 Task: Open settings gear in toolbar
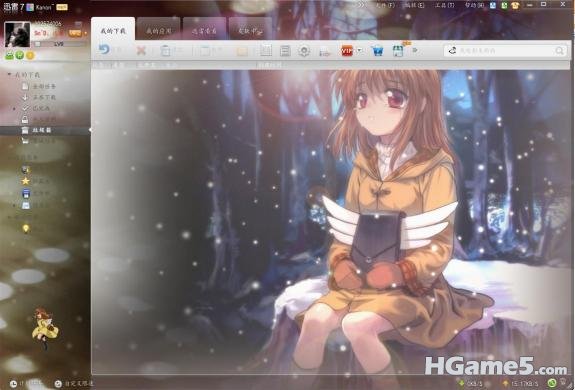pyautogui.click(x=304, y=51)
